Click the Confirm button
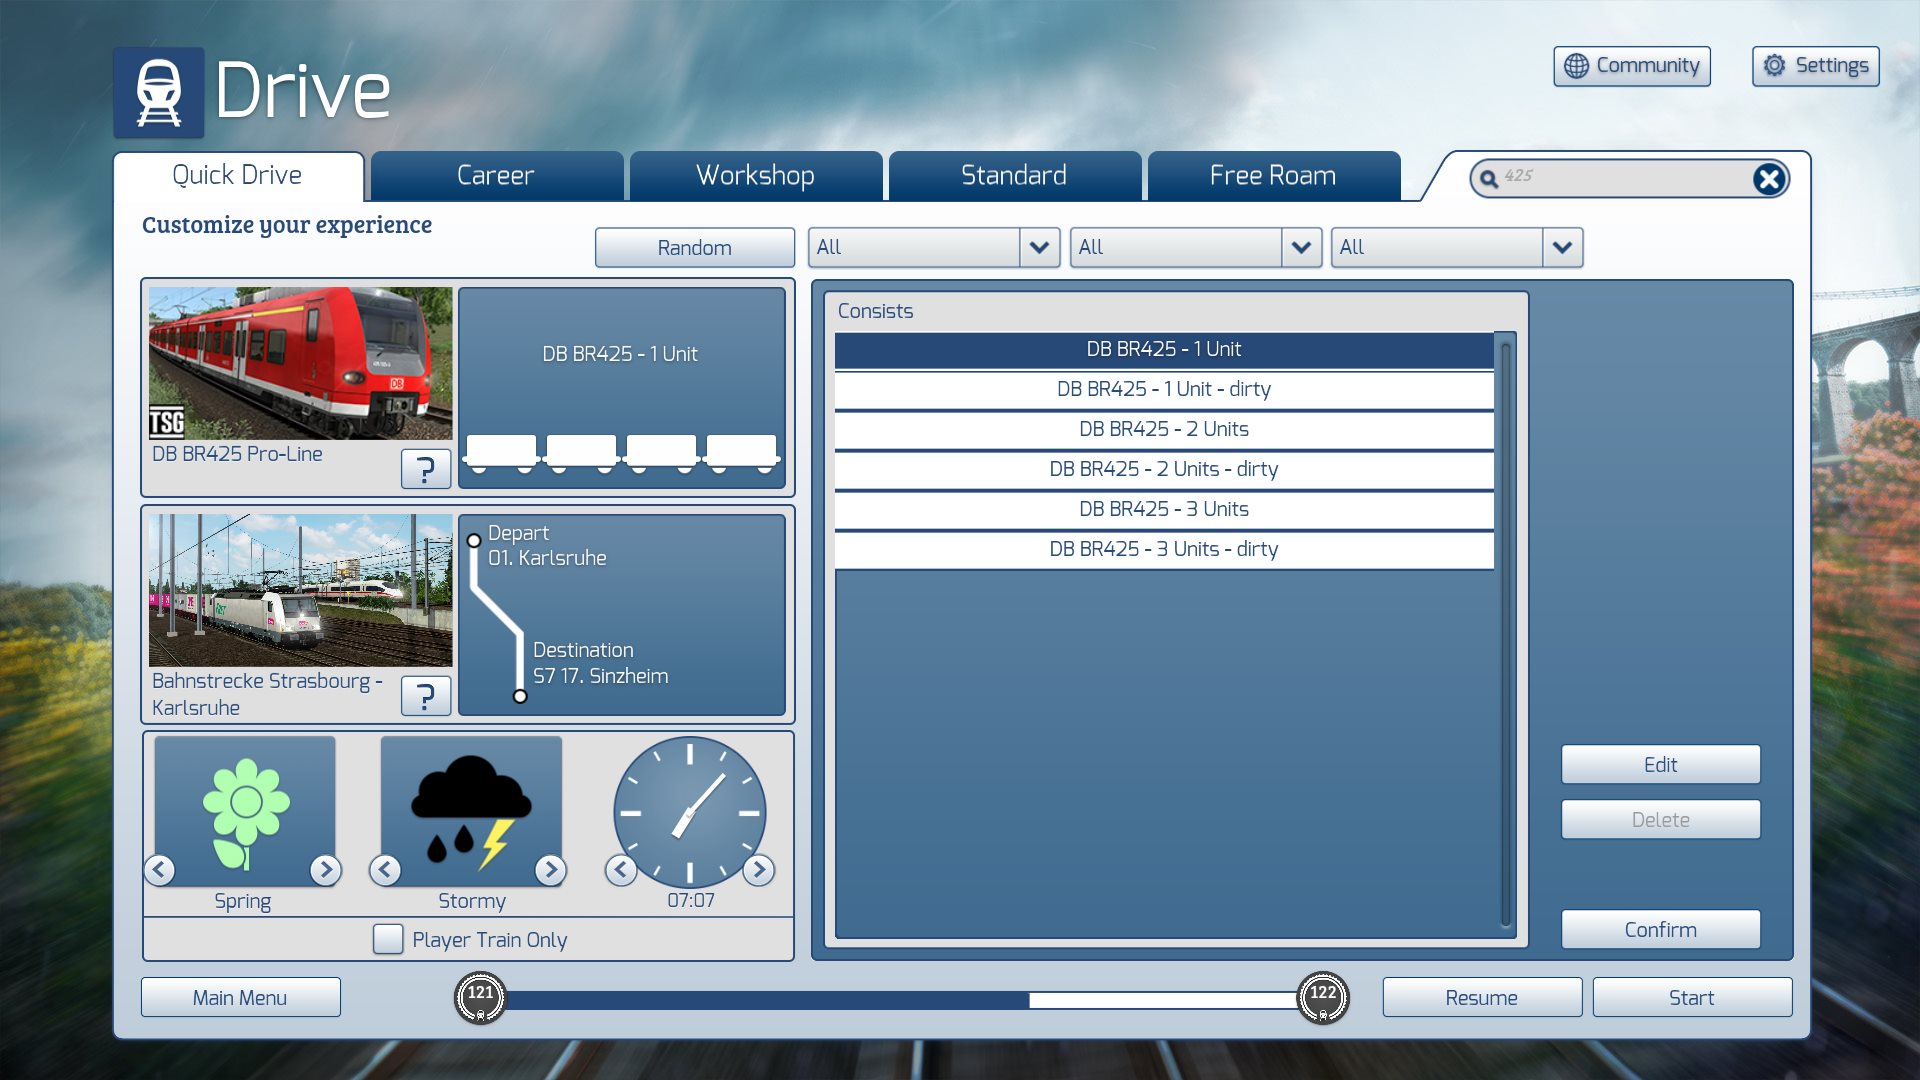This screenshot has width=1920, height=1080. 1660,929
